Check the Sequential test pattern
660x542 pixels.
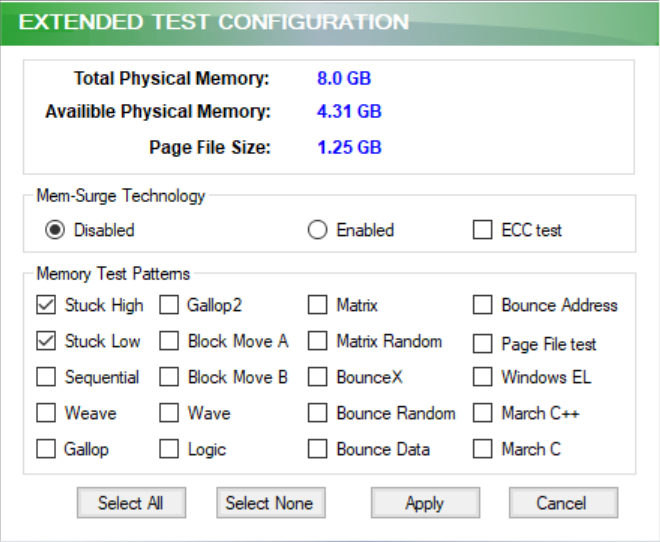click(x=46, y=377)
